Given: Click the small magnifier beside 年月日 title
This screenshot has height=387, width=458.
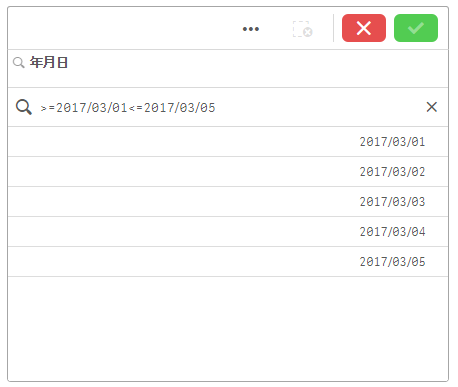Looking at the screenshot, I should click(19, 62).
